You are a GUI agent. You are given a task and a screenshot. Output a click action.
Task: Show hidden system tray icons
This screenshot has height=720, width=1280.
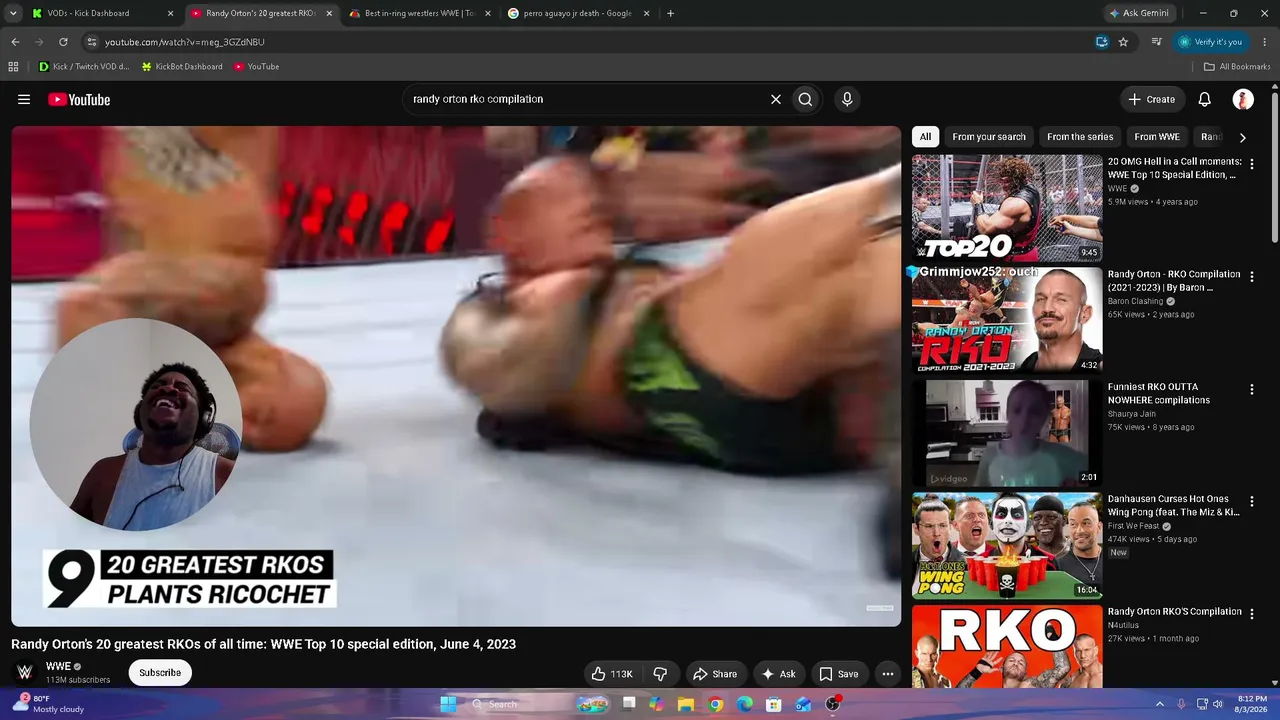tap(1160, 704)
